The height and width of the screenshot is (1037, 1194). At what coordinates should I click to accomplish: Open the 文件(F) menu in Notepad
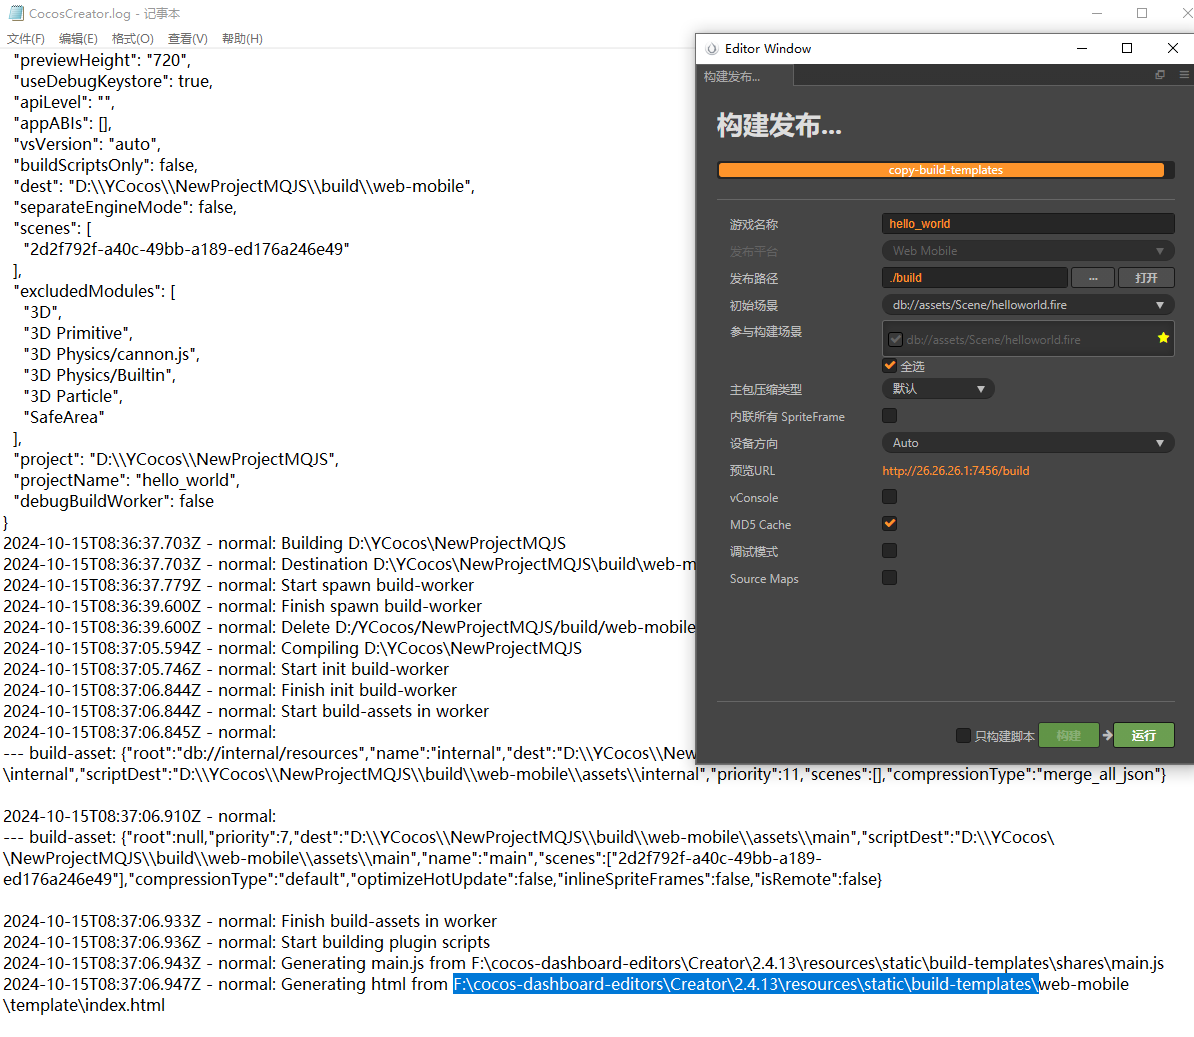click(26, 39)
